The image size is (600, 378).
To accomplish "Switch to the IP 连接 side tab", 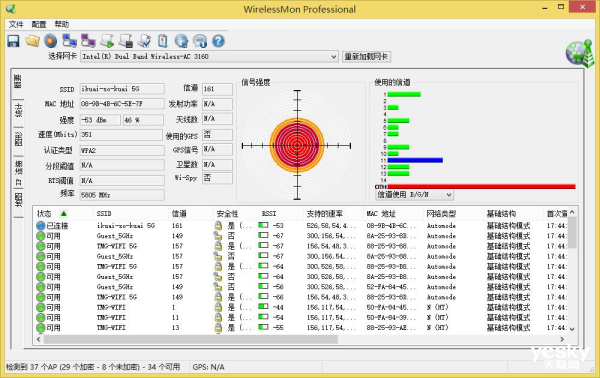I will [x=18, y=173].
